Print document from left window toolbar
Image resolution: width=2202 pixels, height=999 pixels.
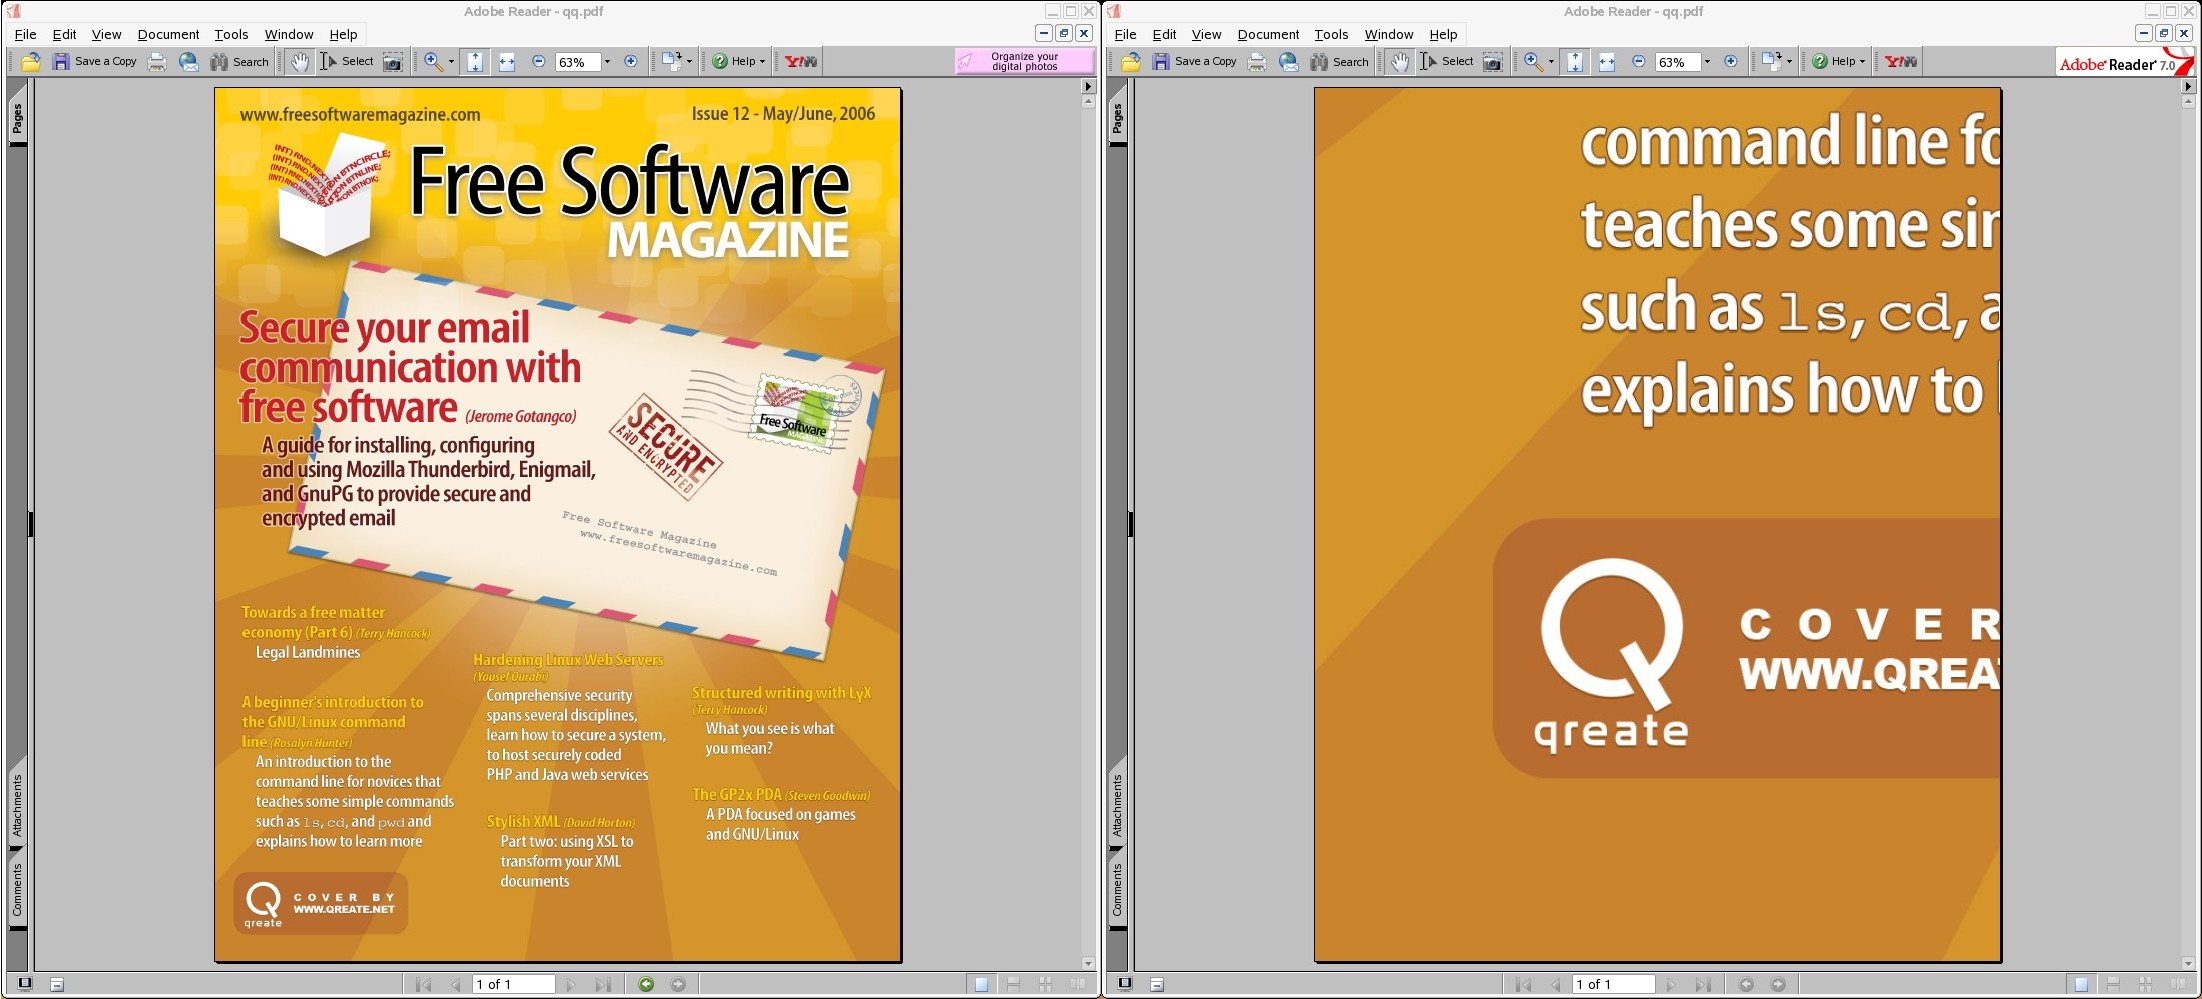click(157, 62)
